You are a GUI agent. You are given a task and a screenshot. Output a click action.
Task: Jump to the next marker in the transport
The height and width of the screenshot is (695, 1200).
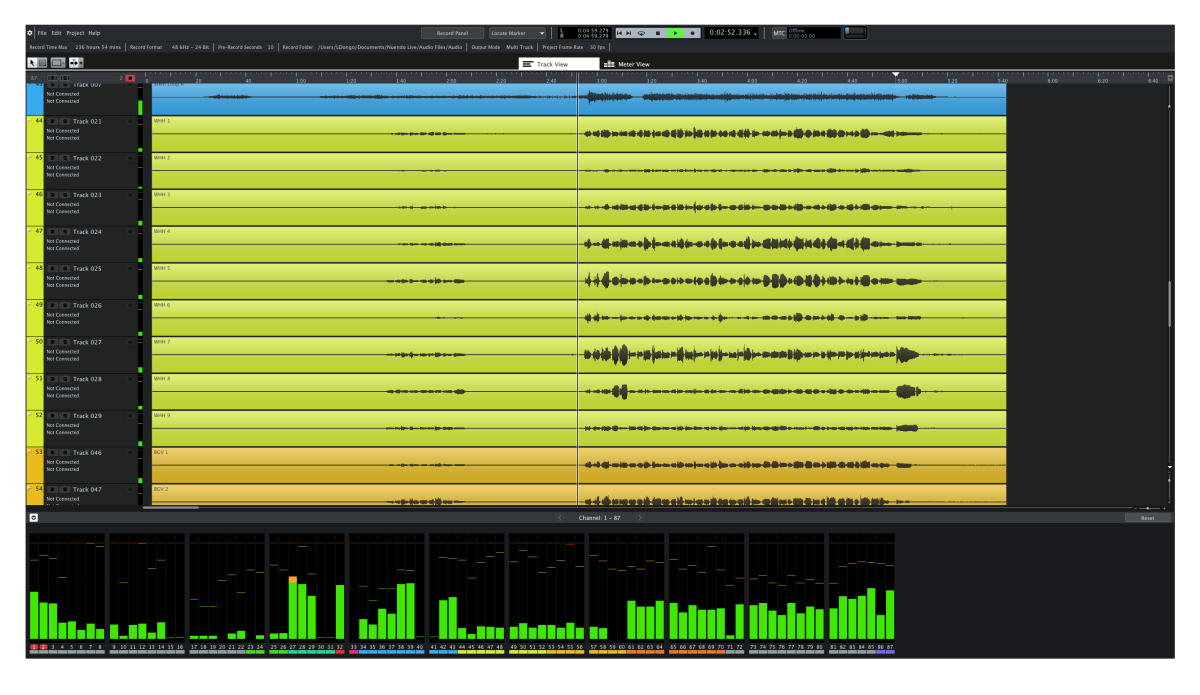point(629,33)
